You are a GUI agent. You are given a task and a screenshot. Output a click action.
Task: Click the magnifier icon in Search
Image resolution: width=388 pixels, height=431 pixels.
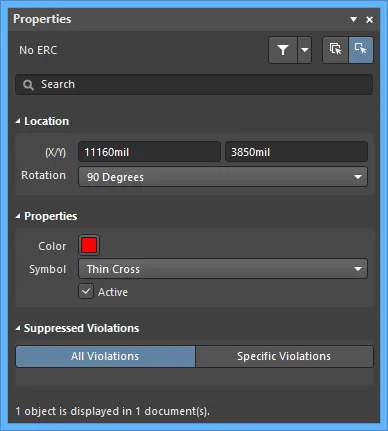[x=28, y=85]
